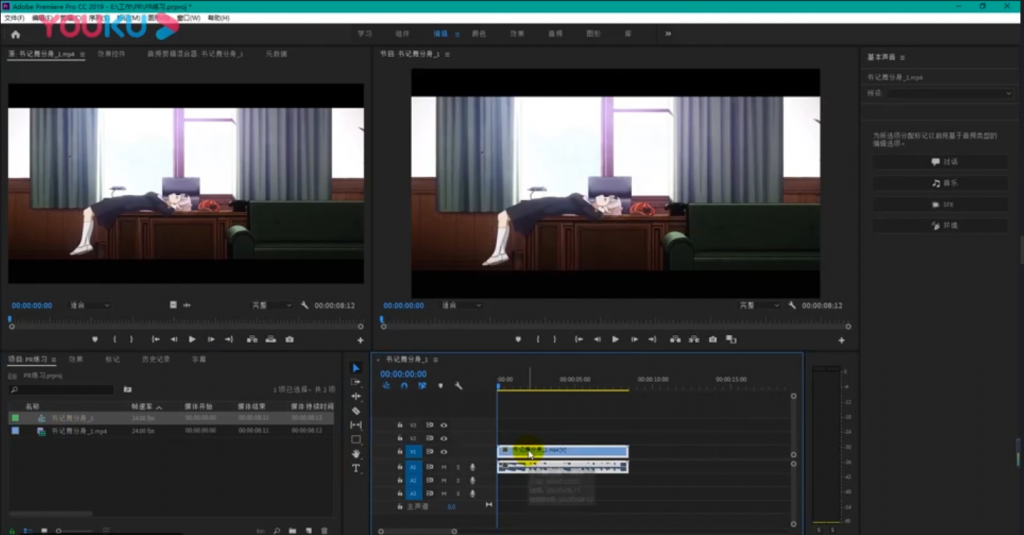This screenshot has width=1024, height=535.
Task: Toggle V3 track output eye
Action: coord(444,425)
